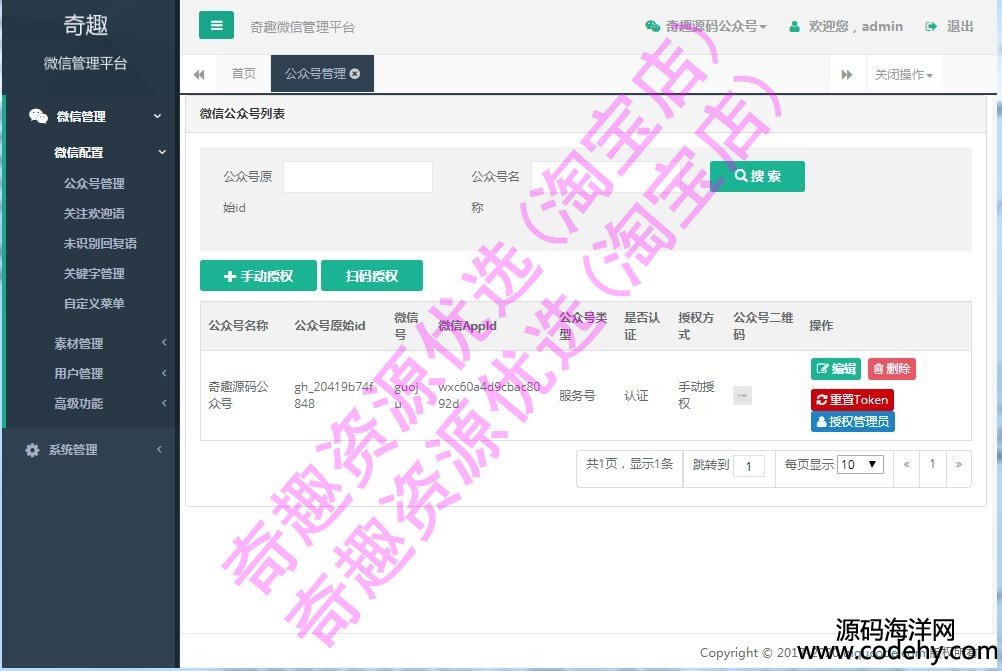Click the 重置Token button
This screenshot has width=1002, height=671.
click(x=852, y=399)
